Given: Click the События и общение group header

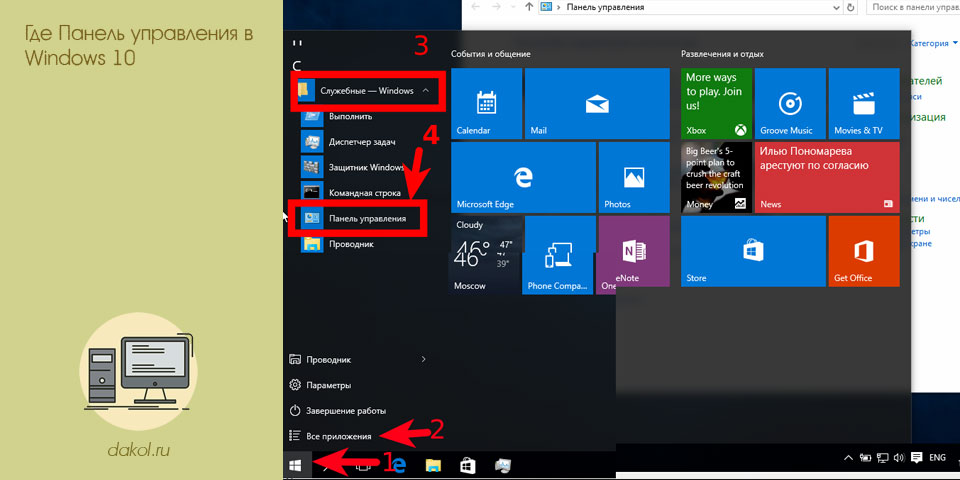Looking at the screenshot, I should point(490,54).
